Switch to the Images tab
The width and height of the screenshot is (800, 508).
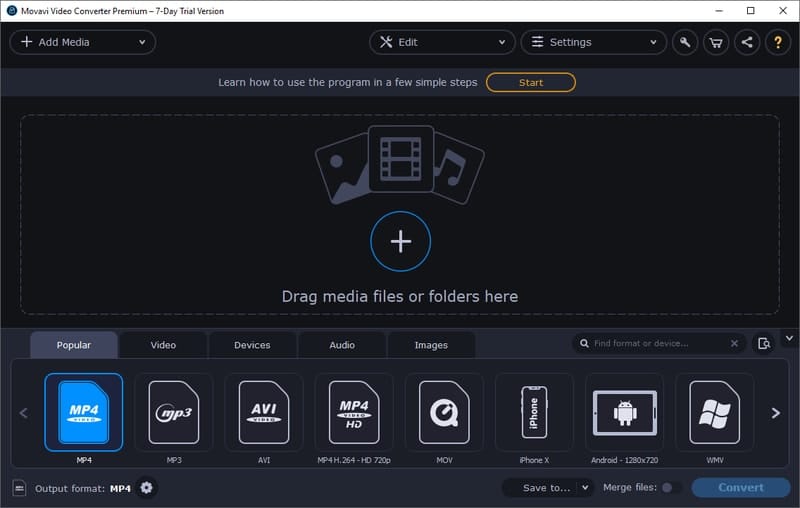pos(431,345)
